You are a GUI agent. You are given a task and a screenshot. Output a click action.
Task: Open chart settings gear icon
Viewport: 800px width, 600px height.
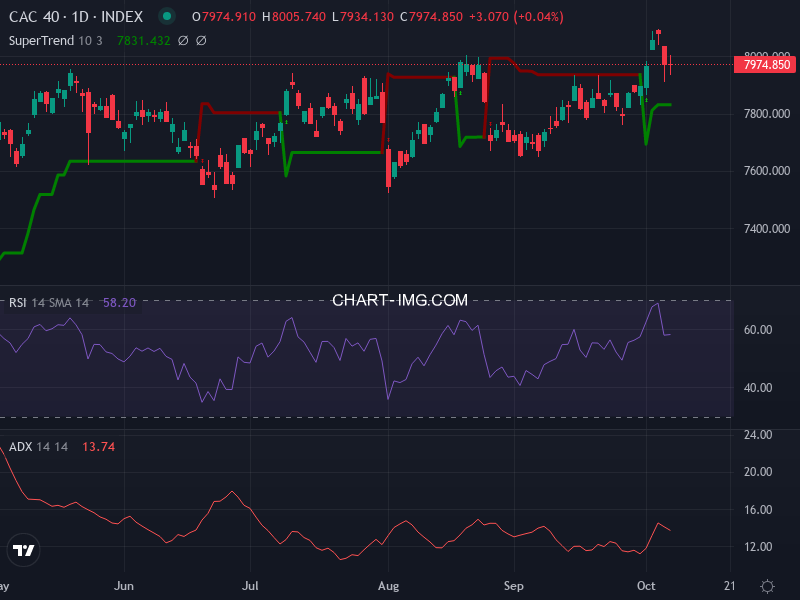point(767,586)
